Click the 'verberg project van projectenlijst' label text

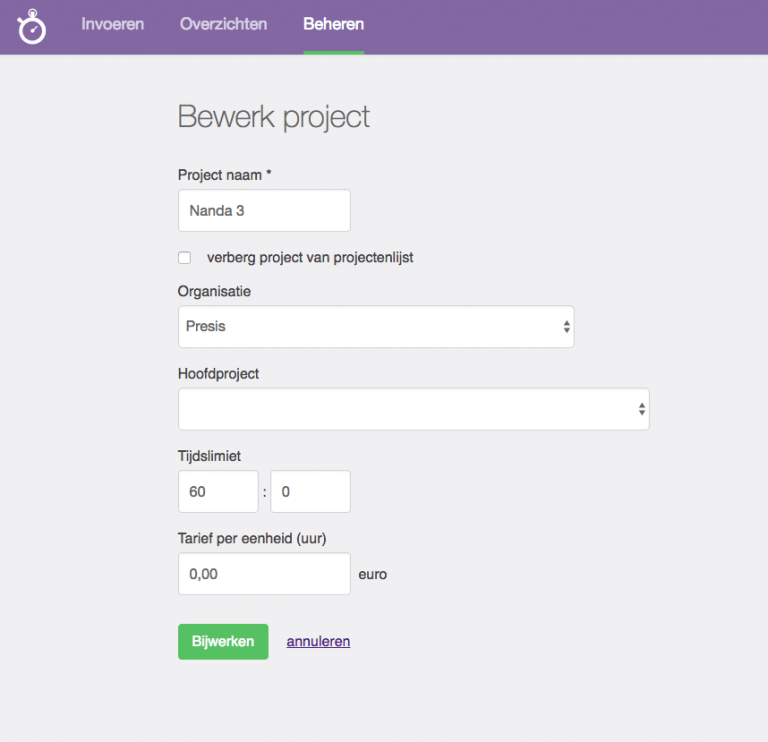(310, 258)
